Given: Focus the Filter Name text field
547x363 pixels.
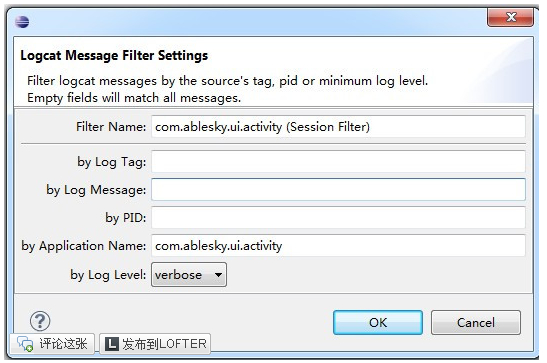Looking at the screenshot, I should tap(338, 127).
